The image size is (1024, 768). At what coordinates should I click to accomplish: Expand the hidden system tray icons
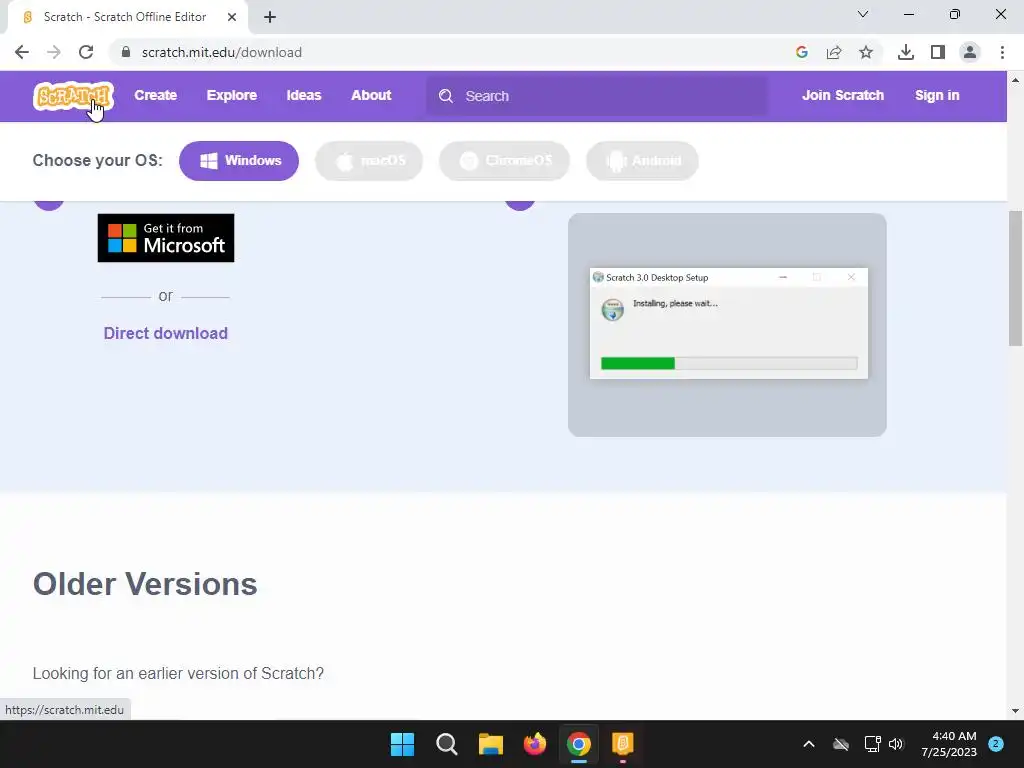(x=808, y=744)
